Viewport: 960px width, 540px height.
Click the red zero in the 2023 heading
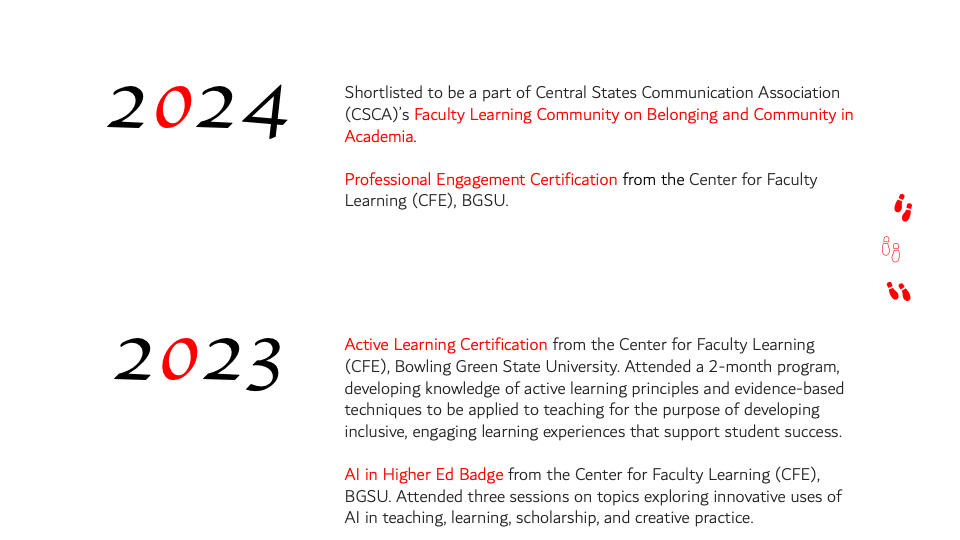[178, 361]
